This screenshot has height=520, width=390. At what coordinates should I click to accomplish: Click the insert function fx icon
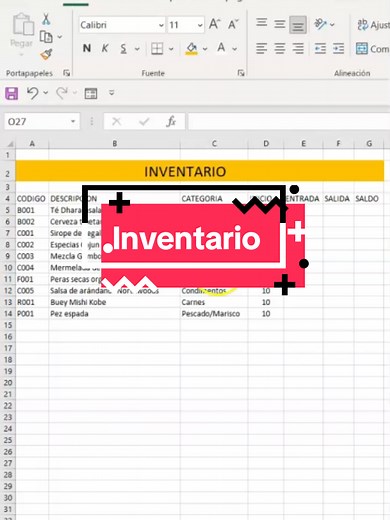tap(171, 122)
